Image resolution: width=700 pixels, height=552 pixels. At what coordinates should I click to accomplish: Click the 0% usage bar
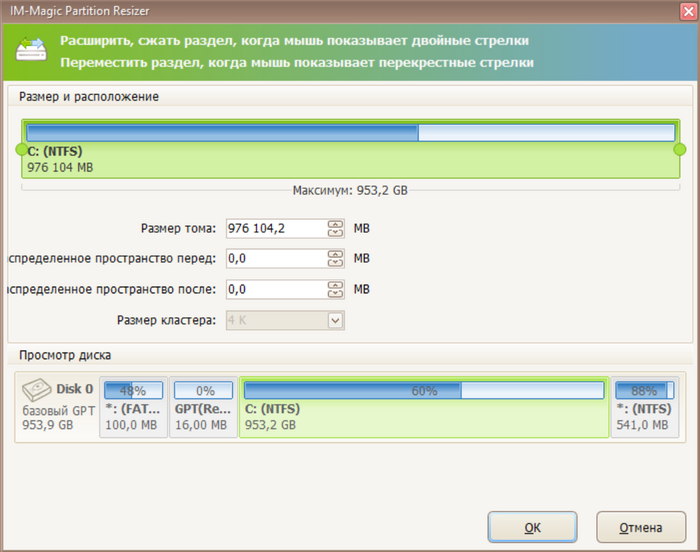point(203,390)
